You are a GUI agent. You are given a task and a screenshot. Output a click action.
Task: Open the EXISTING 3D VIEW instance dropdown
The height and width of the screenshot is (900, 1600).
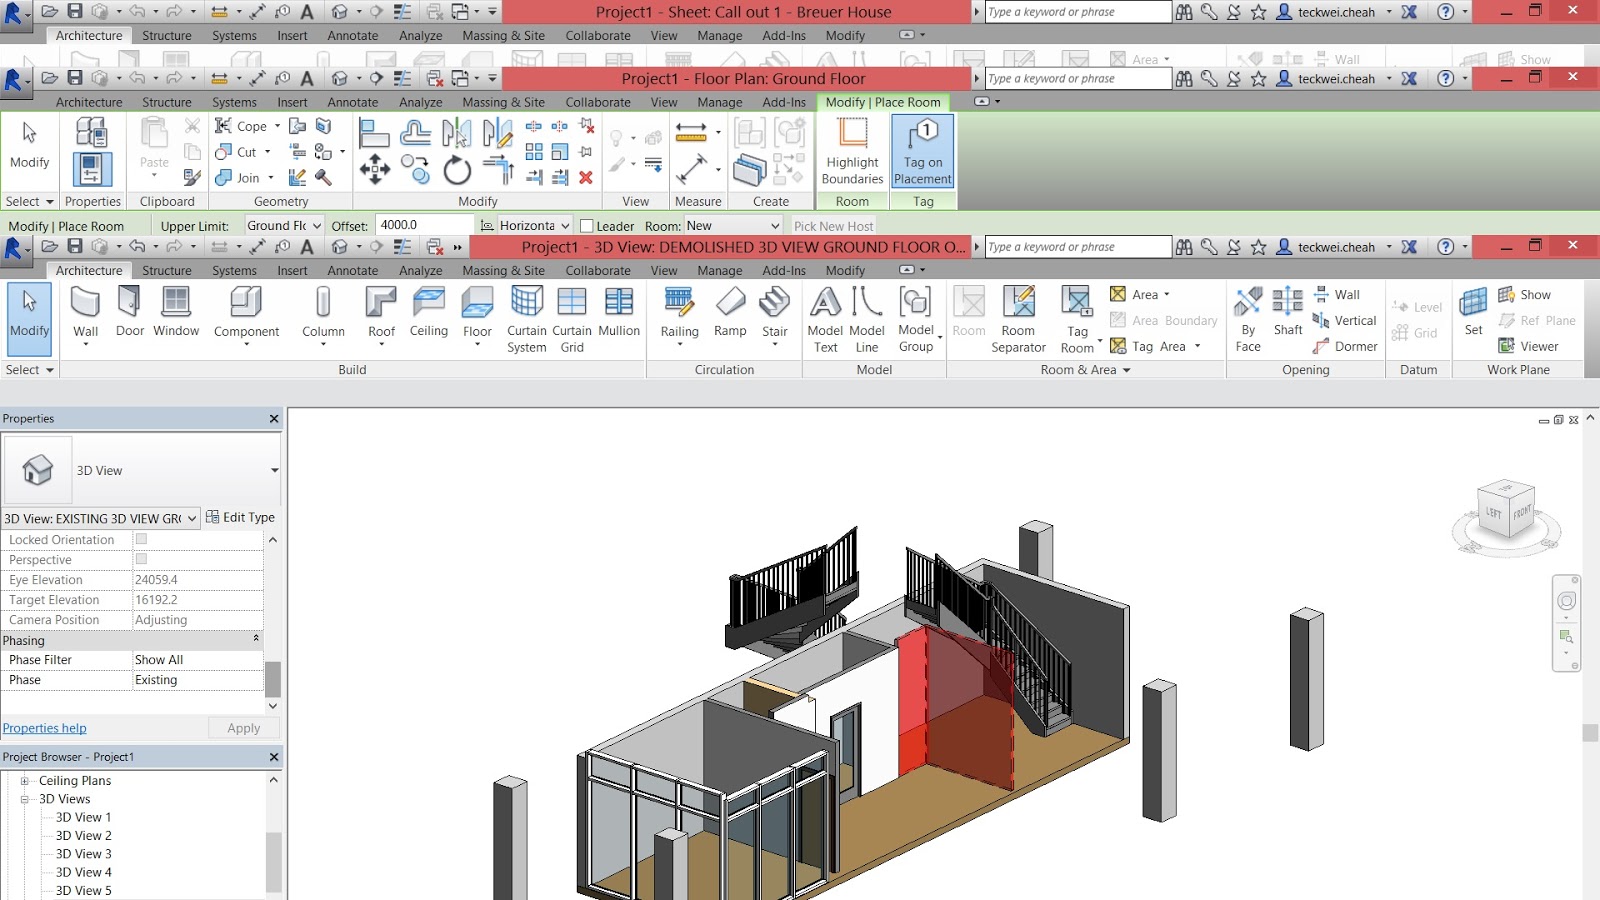100,518
